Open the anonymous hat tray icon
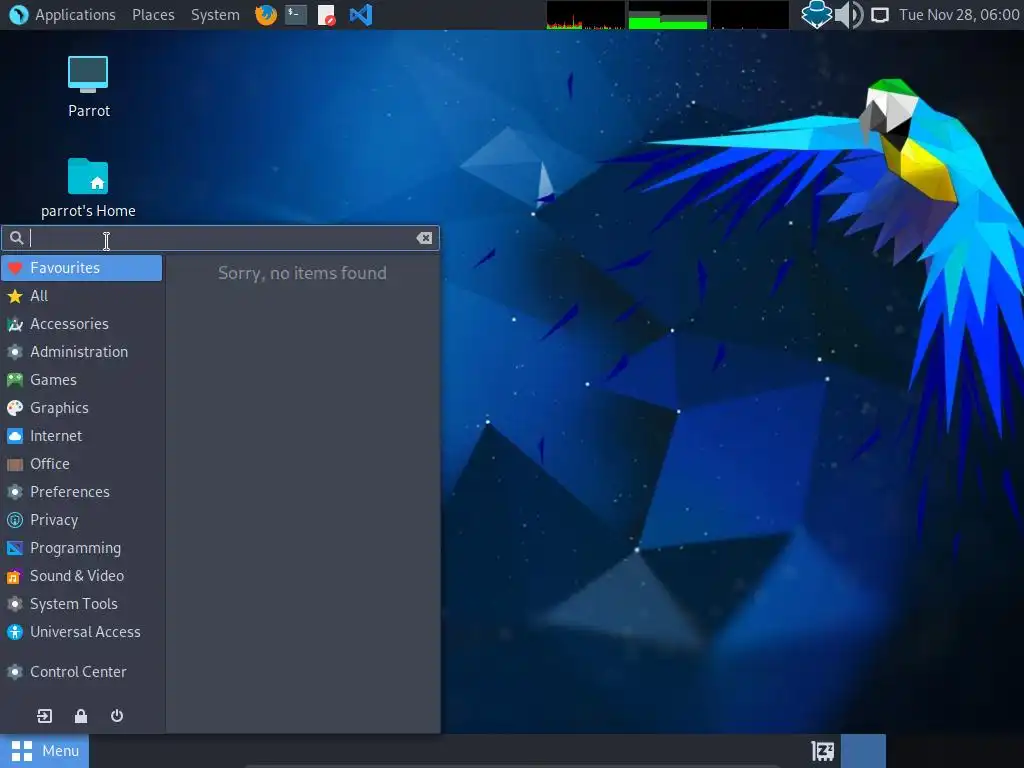Screen dimensions: 1024x768 tap(816, 14)
